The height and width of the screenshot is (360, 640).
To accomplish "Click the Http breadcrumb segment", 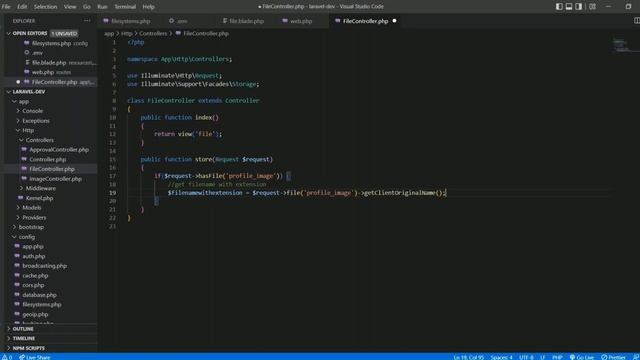I will pyautogui.click(x=127, y=33).
